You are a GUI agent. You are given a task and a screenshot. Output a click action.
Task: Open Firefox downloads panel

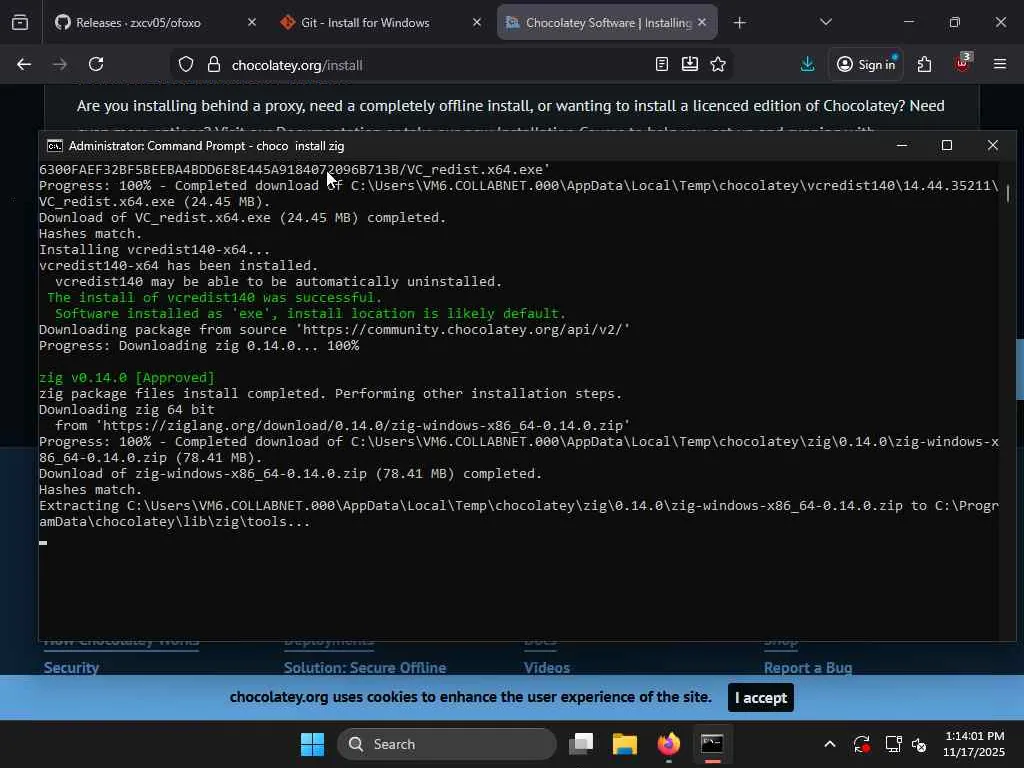[807, 64]
